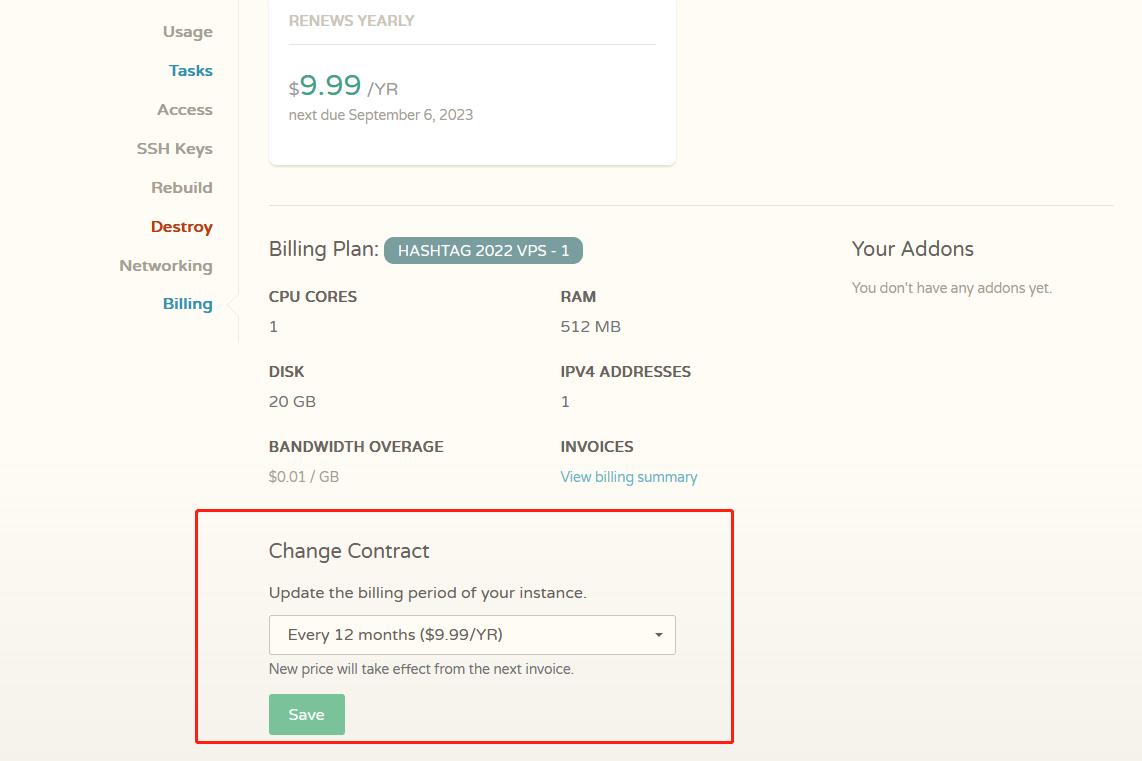Click the caret arrow of contract selector
1142x761 pixels.
point(659,635)
